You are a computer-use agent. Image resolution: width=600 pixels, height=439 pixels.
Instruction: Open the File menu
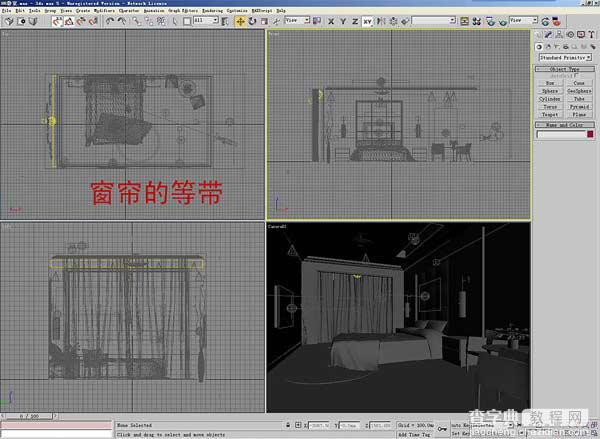coord(7,11)
